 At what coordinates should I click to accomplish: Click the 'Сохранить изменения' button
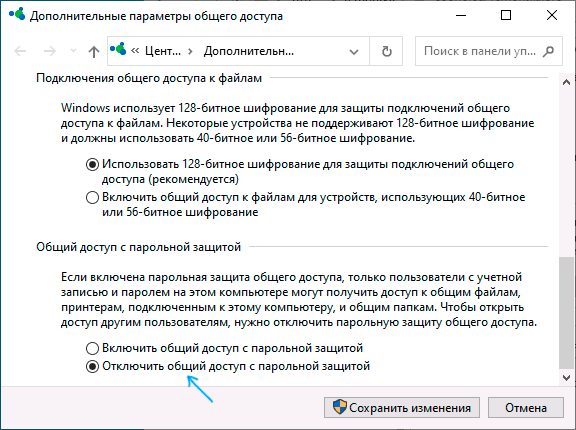pyautogui.click(x=402, y=407)
